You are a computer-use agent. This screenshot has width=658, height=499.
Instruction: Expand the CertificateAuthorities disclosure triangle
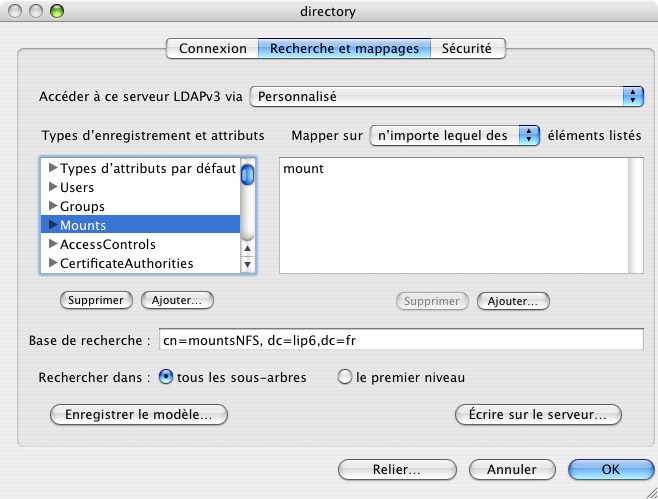[x=53, y=263]
